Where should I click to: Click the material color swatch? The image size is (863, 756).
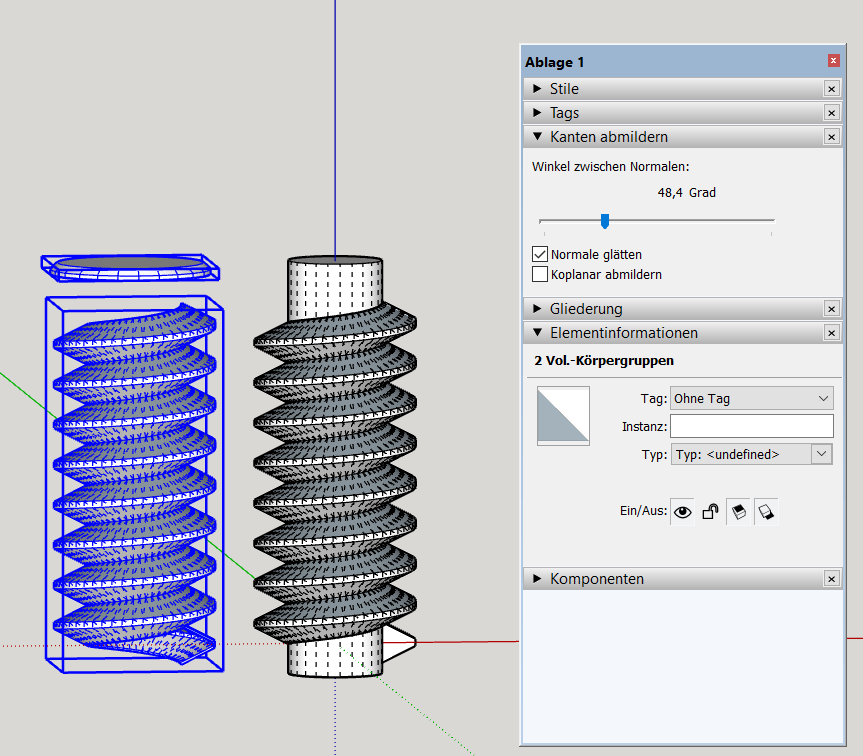[x=563, y=416]
